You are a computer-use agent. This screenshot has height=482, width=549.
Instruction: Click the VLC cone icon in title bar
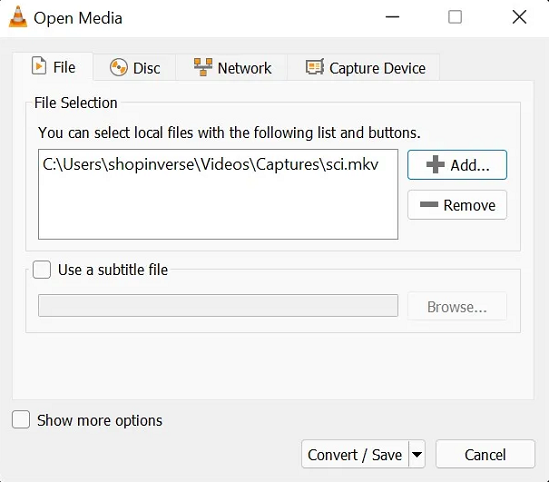[18, 17]
